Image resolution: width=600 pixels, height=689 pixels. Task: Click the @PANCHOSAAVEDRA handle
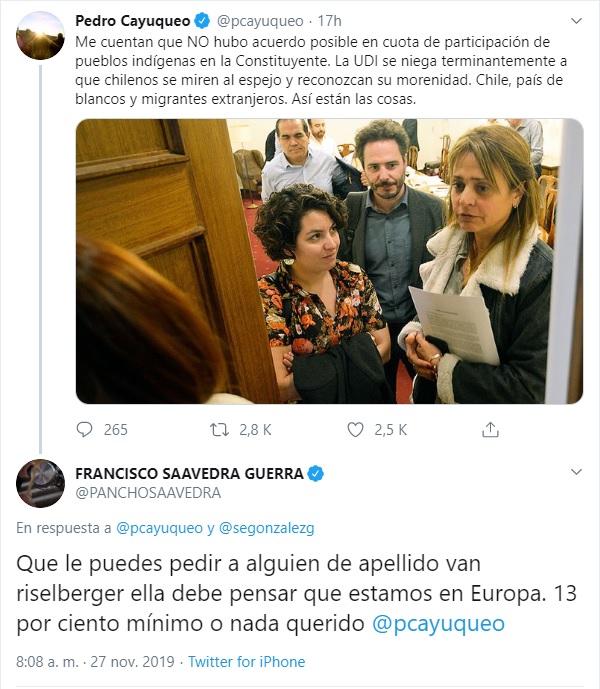point(148,493)
